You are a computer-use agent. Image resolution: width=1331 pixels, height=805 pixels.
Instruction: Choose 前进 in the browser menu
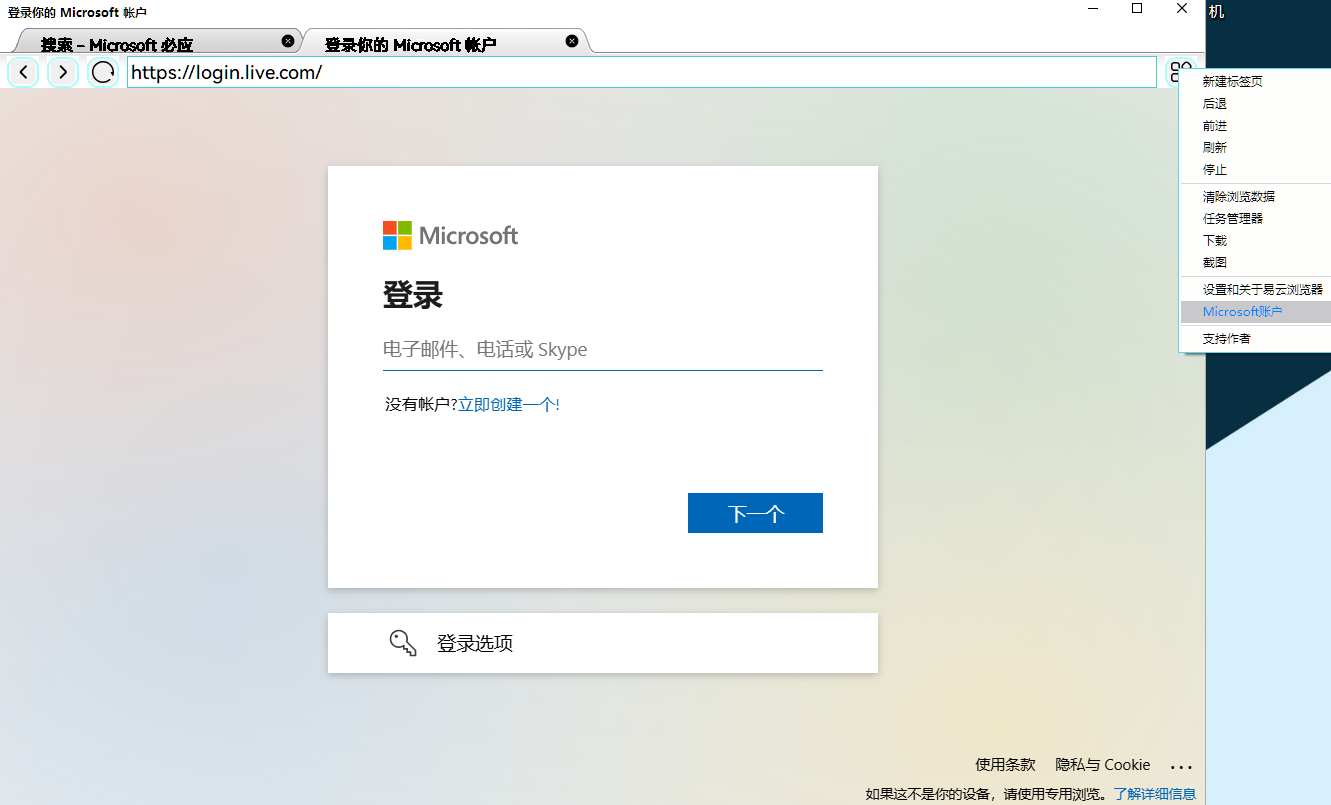point(1255,126)
